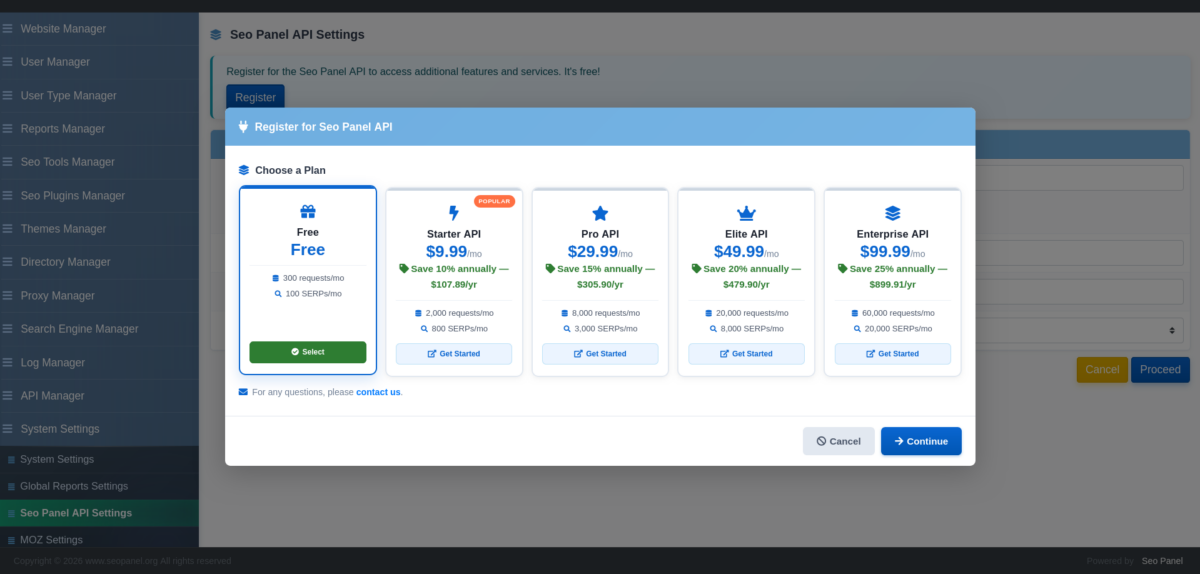Expand Directory Manager in the sidebar
The width and height of the screenshot is (1200, 574).
tap(99, 262)
